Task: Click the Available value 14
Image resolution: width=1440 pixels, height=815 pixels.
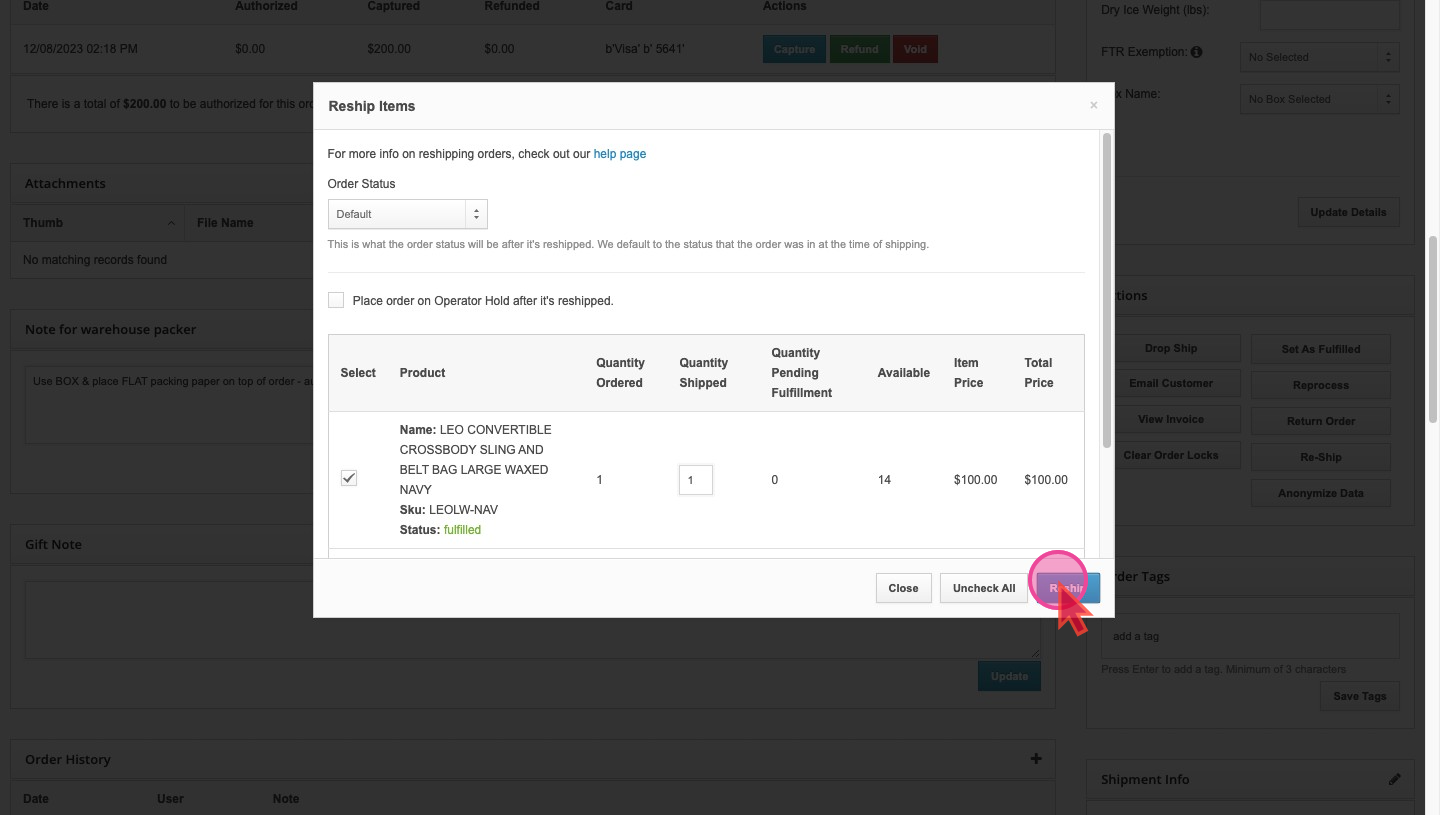Action: click(884, 480)
